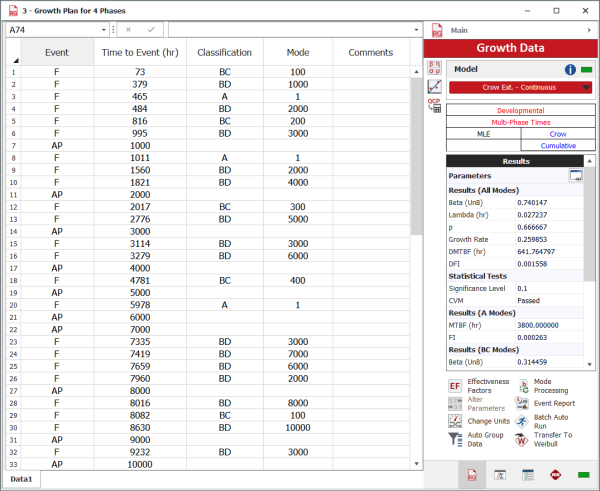Select the Time to Event (hr) column header

(140, 52)
